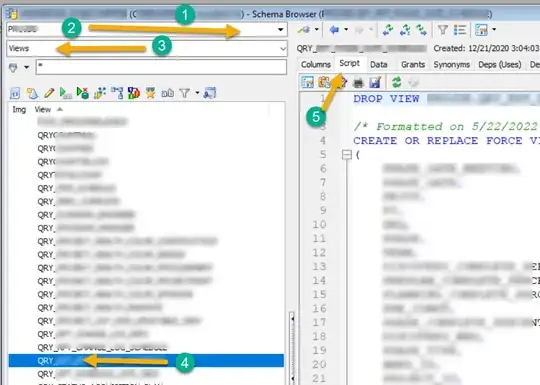Open dropdown arrow beside blue back arrow
The height and width of the screenshot is (385, 540).
346,30
